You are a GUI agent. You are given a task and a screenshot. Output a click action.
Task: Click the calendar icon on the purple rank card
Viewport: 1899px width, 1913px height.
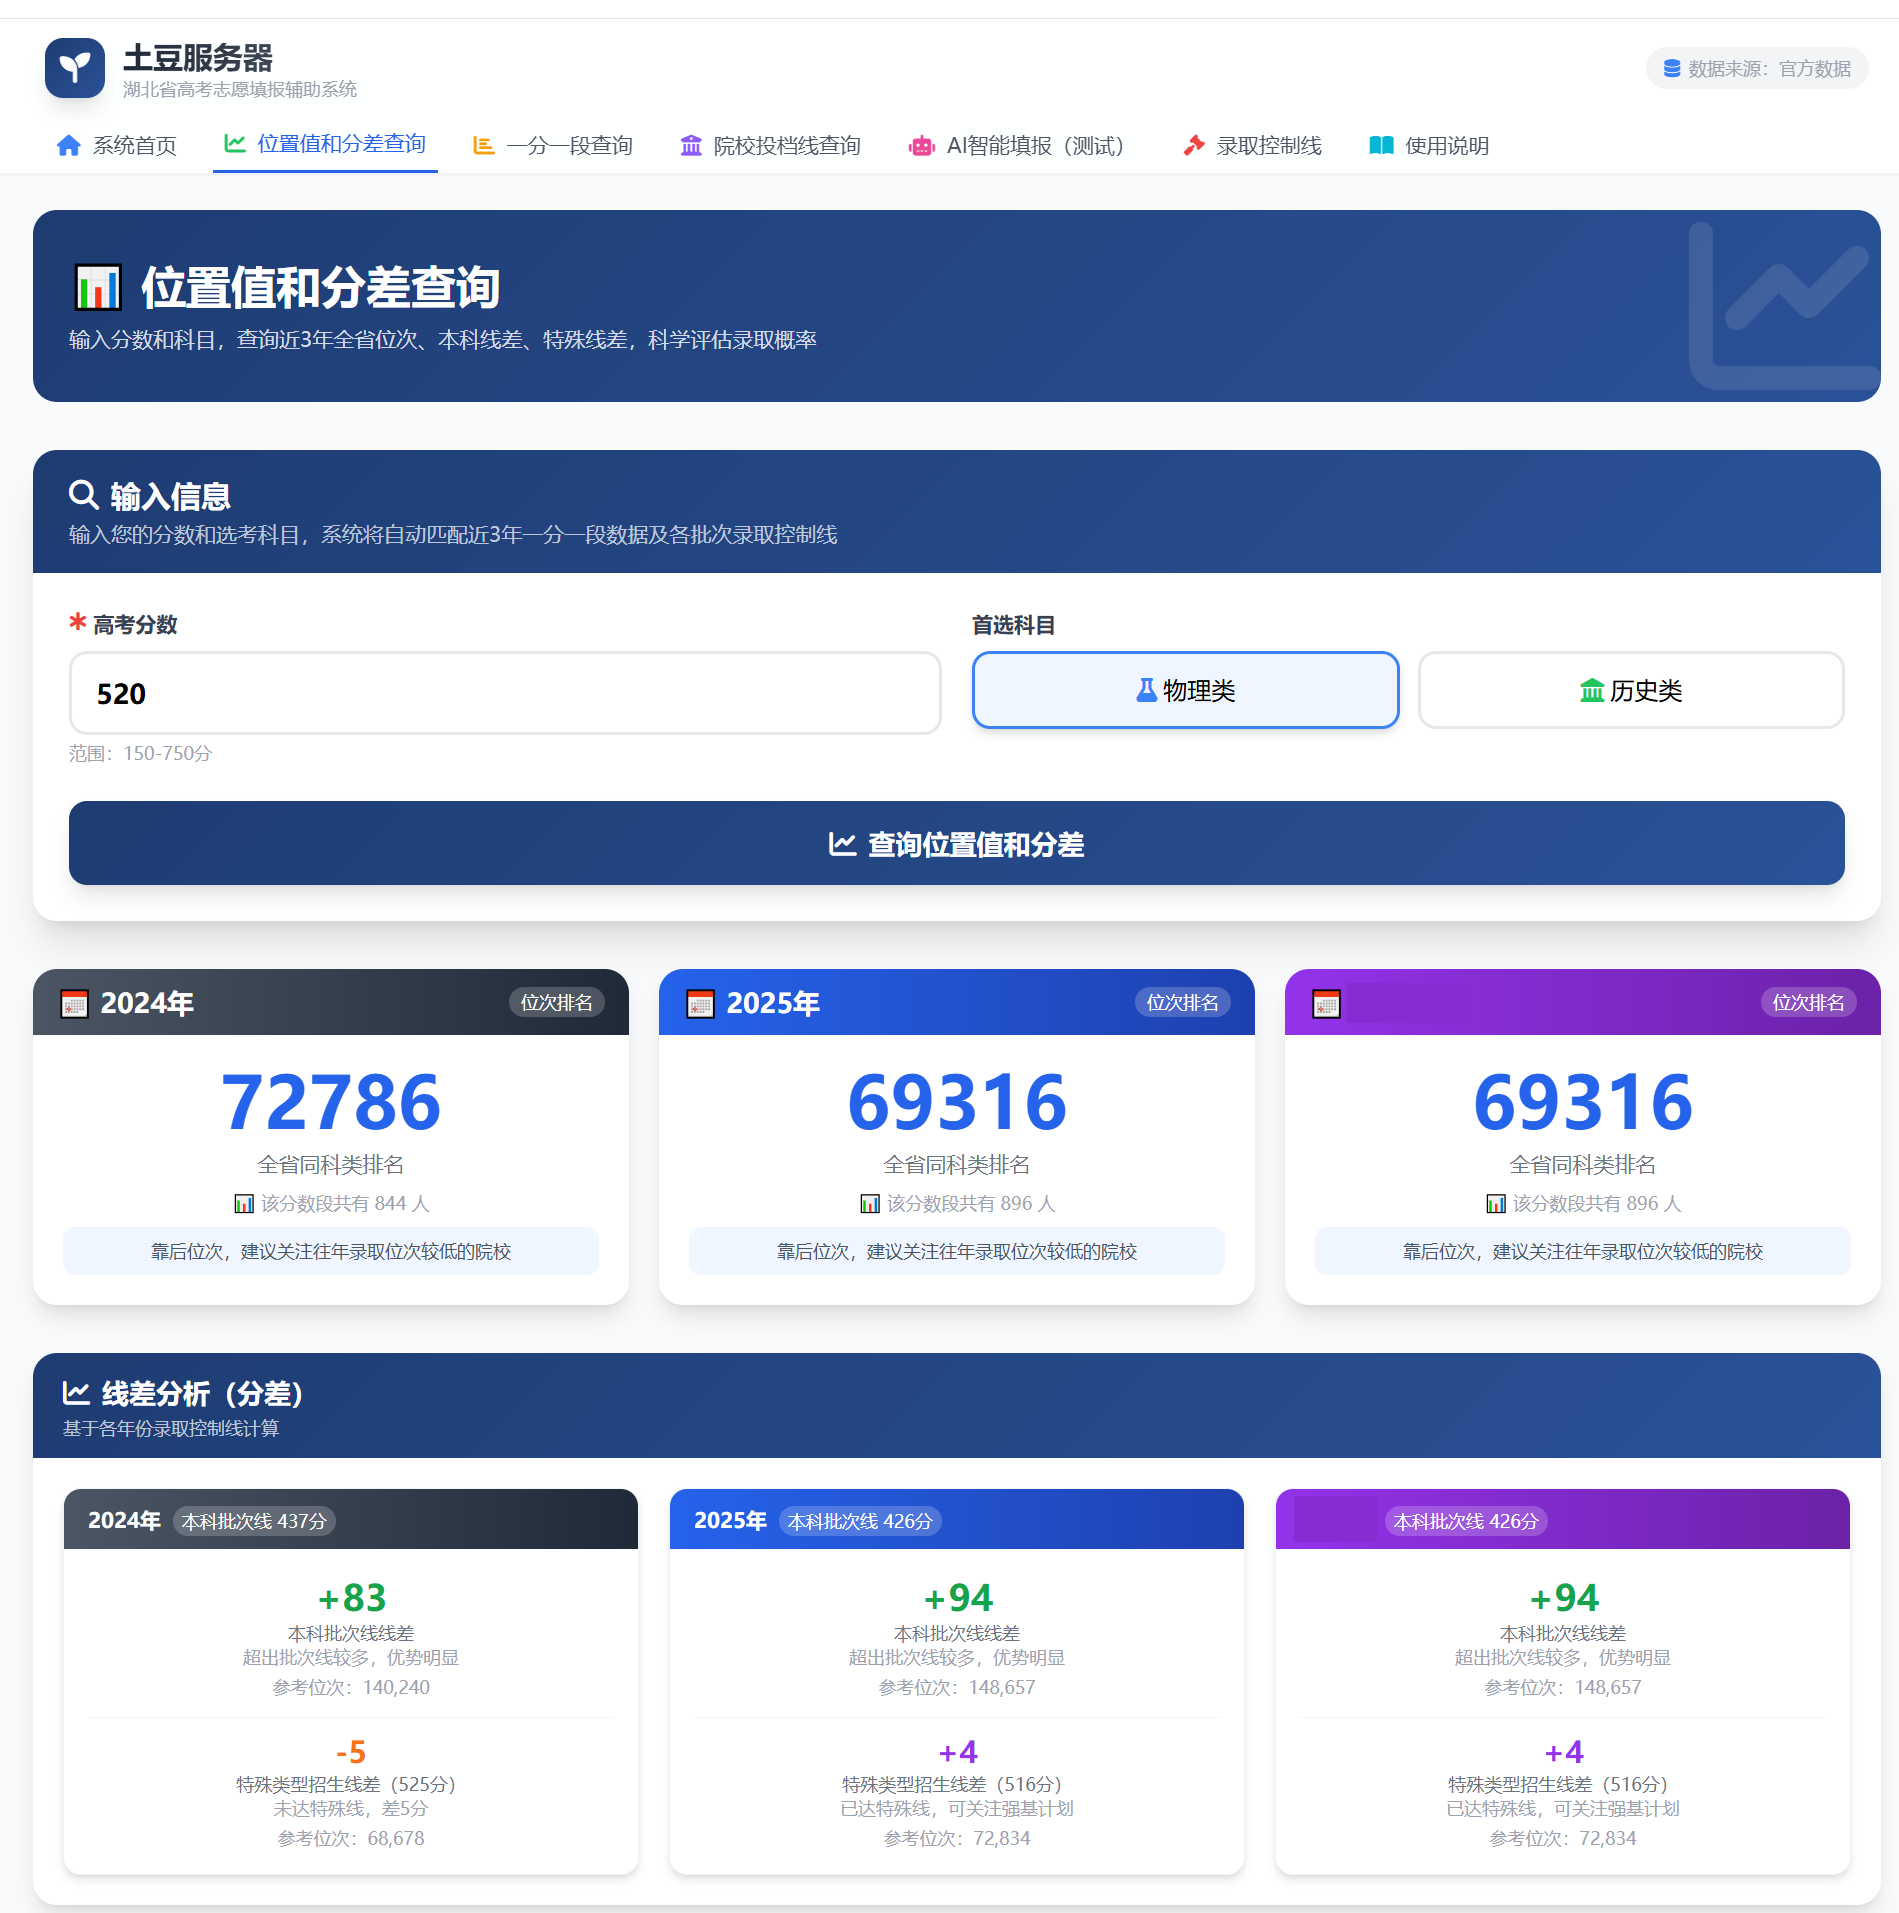point(1327,1003)
